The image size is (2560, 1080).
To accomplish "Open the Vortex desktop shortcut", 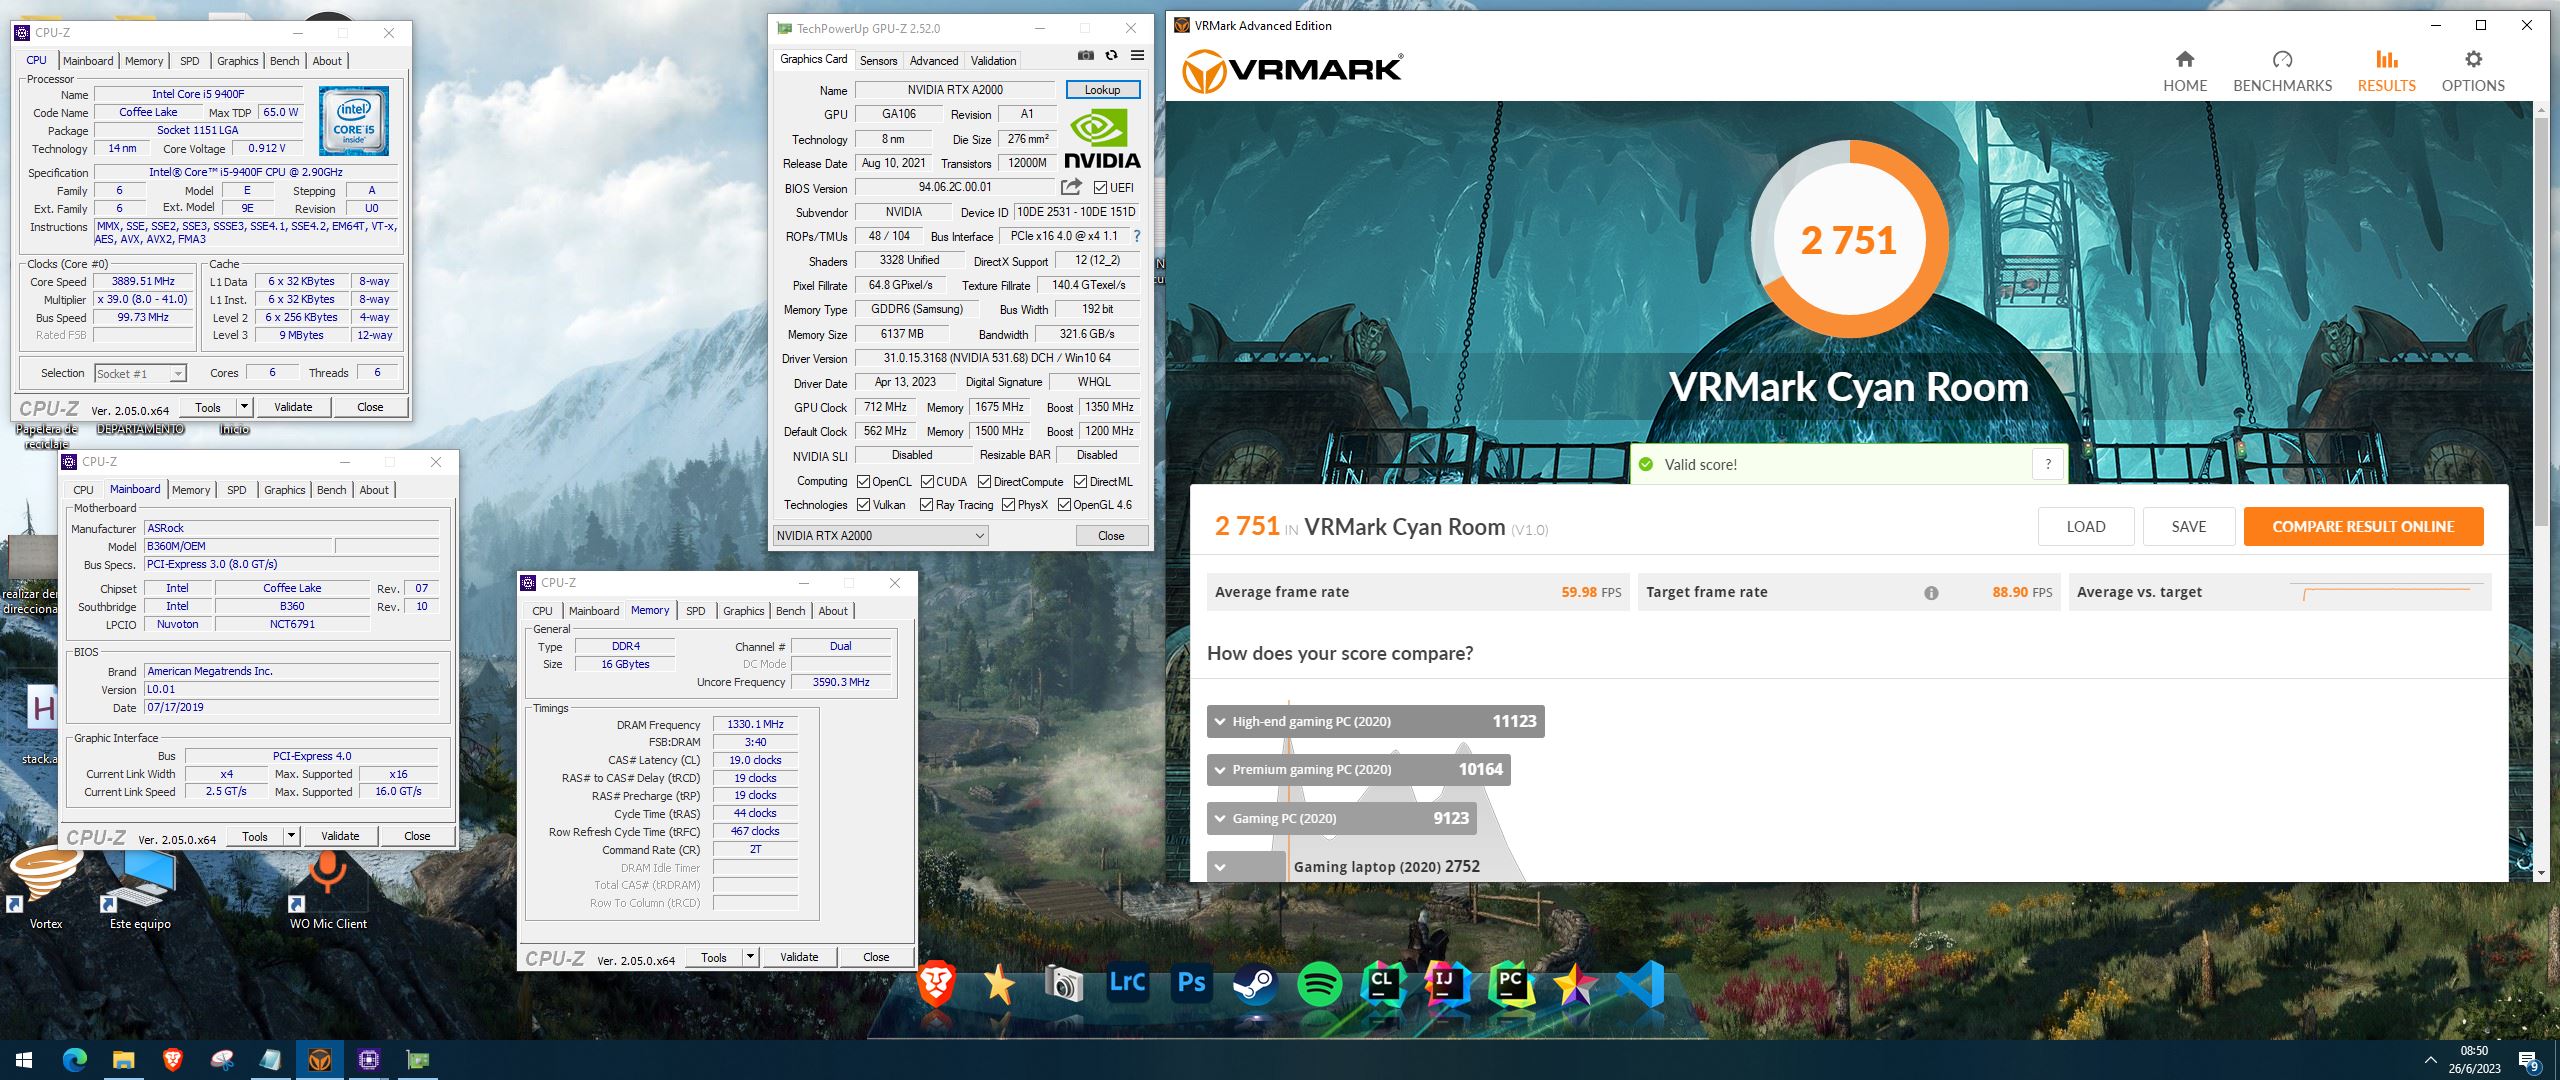I will coord(45,887).
